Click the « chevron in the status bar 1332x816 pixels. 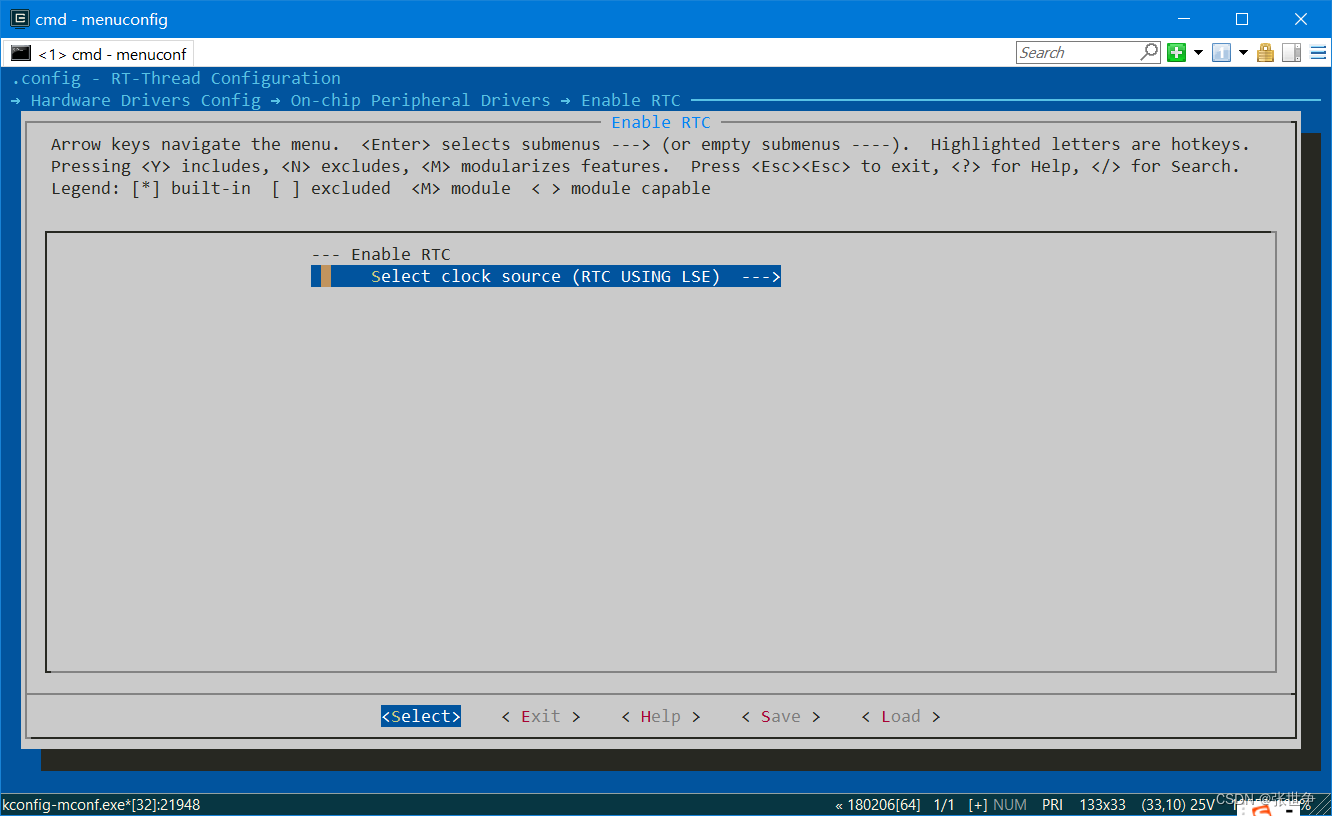(x=838, y=804)
